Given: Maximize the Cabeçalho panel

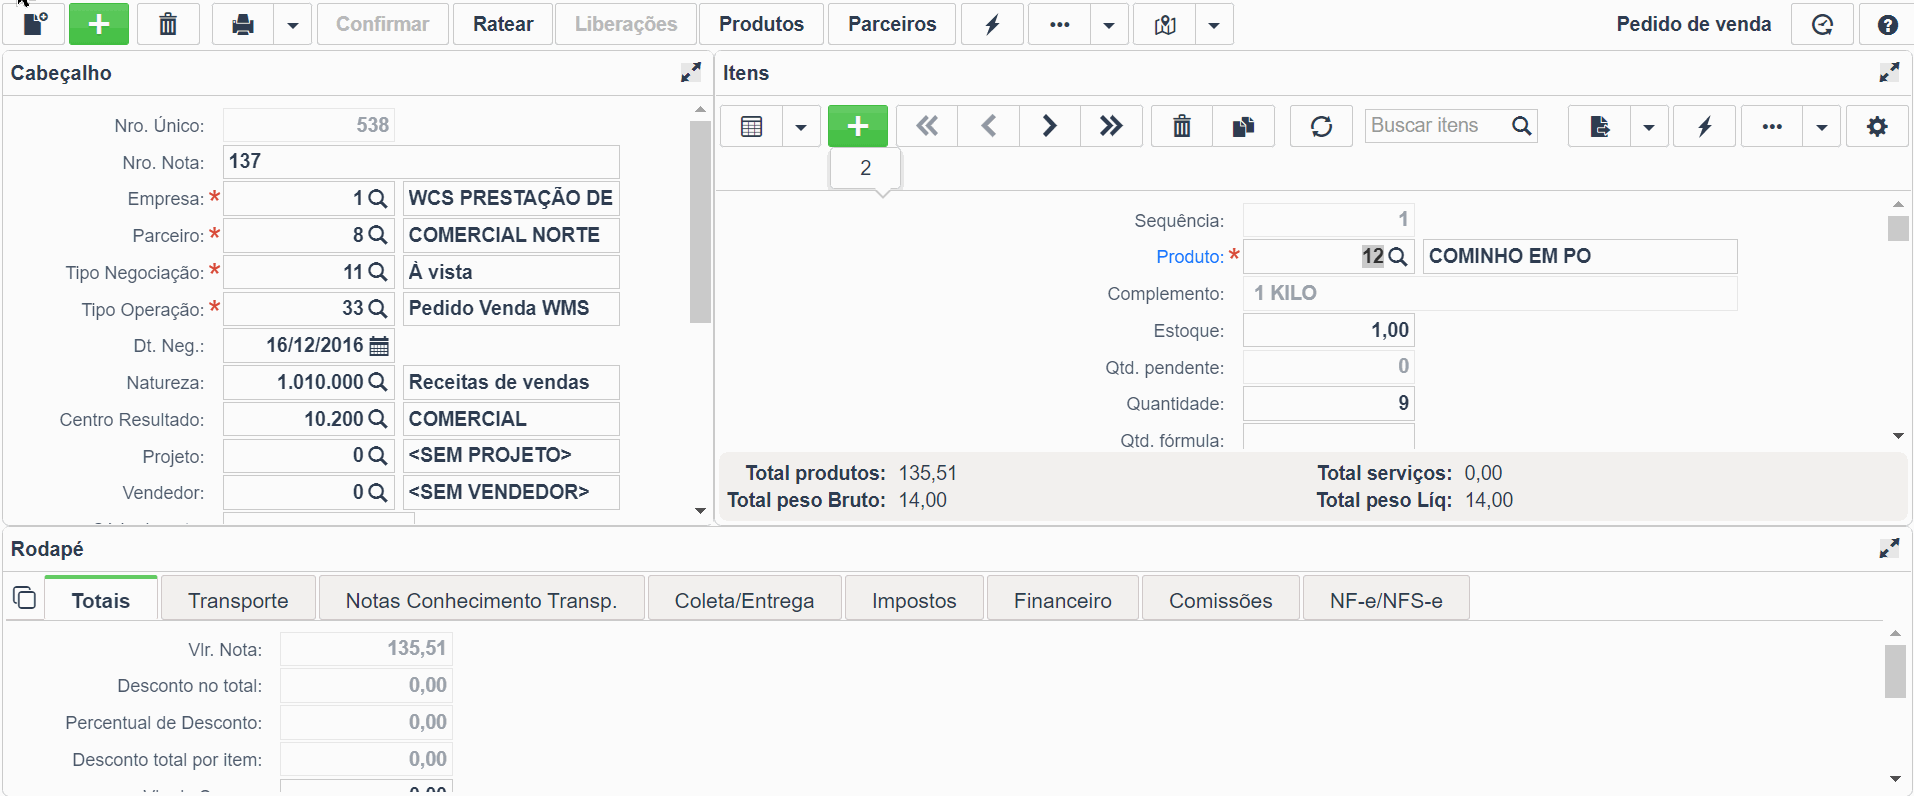Looking at the screenshot, I should (690, 73).
